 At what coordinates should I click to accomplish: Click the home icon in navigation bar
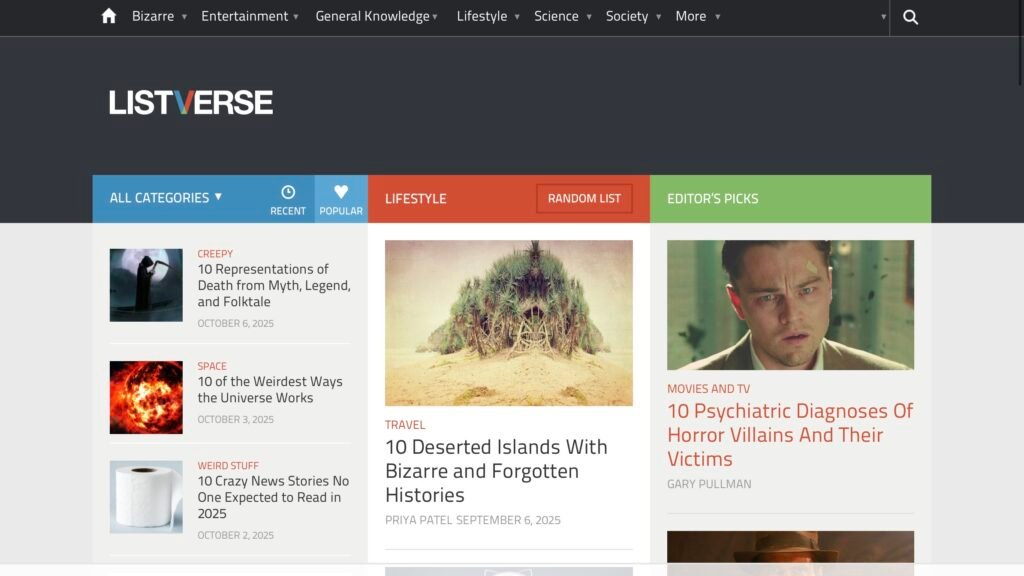pyautogui.click(x=109, y=16)
